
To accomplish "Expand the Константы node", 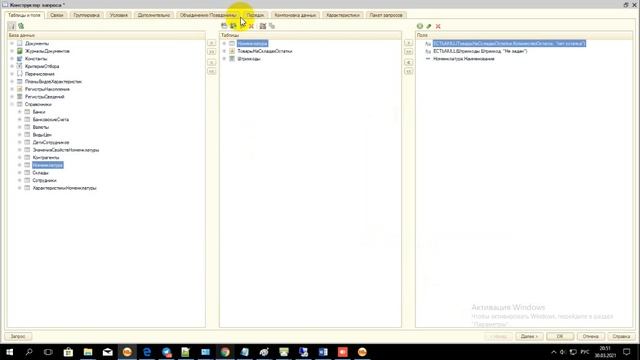I will click(12, 59).
